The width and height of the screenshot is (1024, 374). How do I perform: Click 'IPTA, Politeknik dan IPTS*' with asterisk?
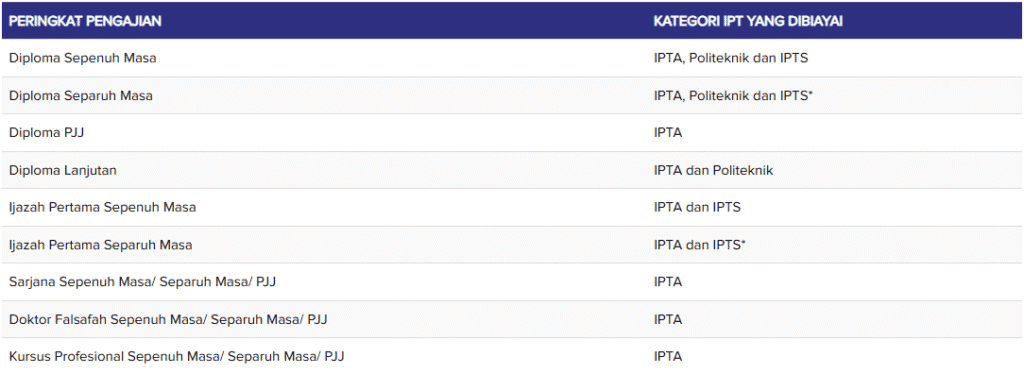click(733, 95)
